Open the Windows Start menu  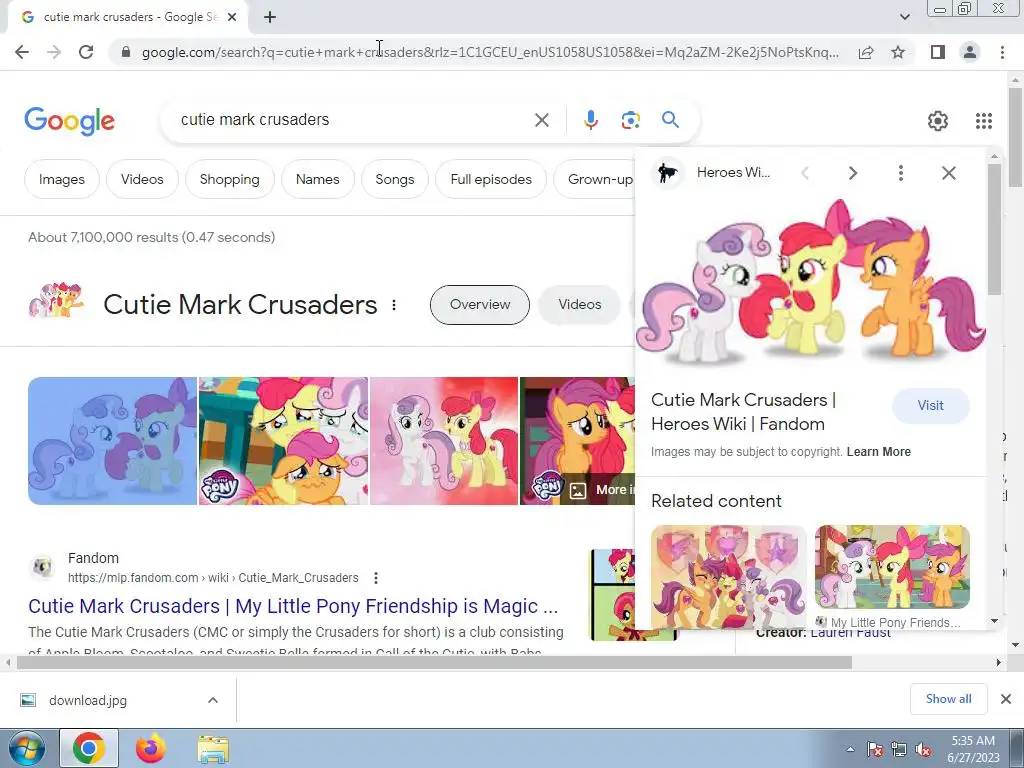coord(26,748)
